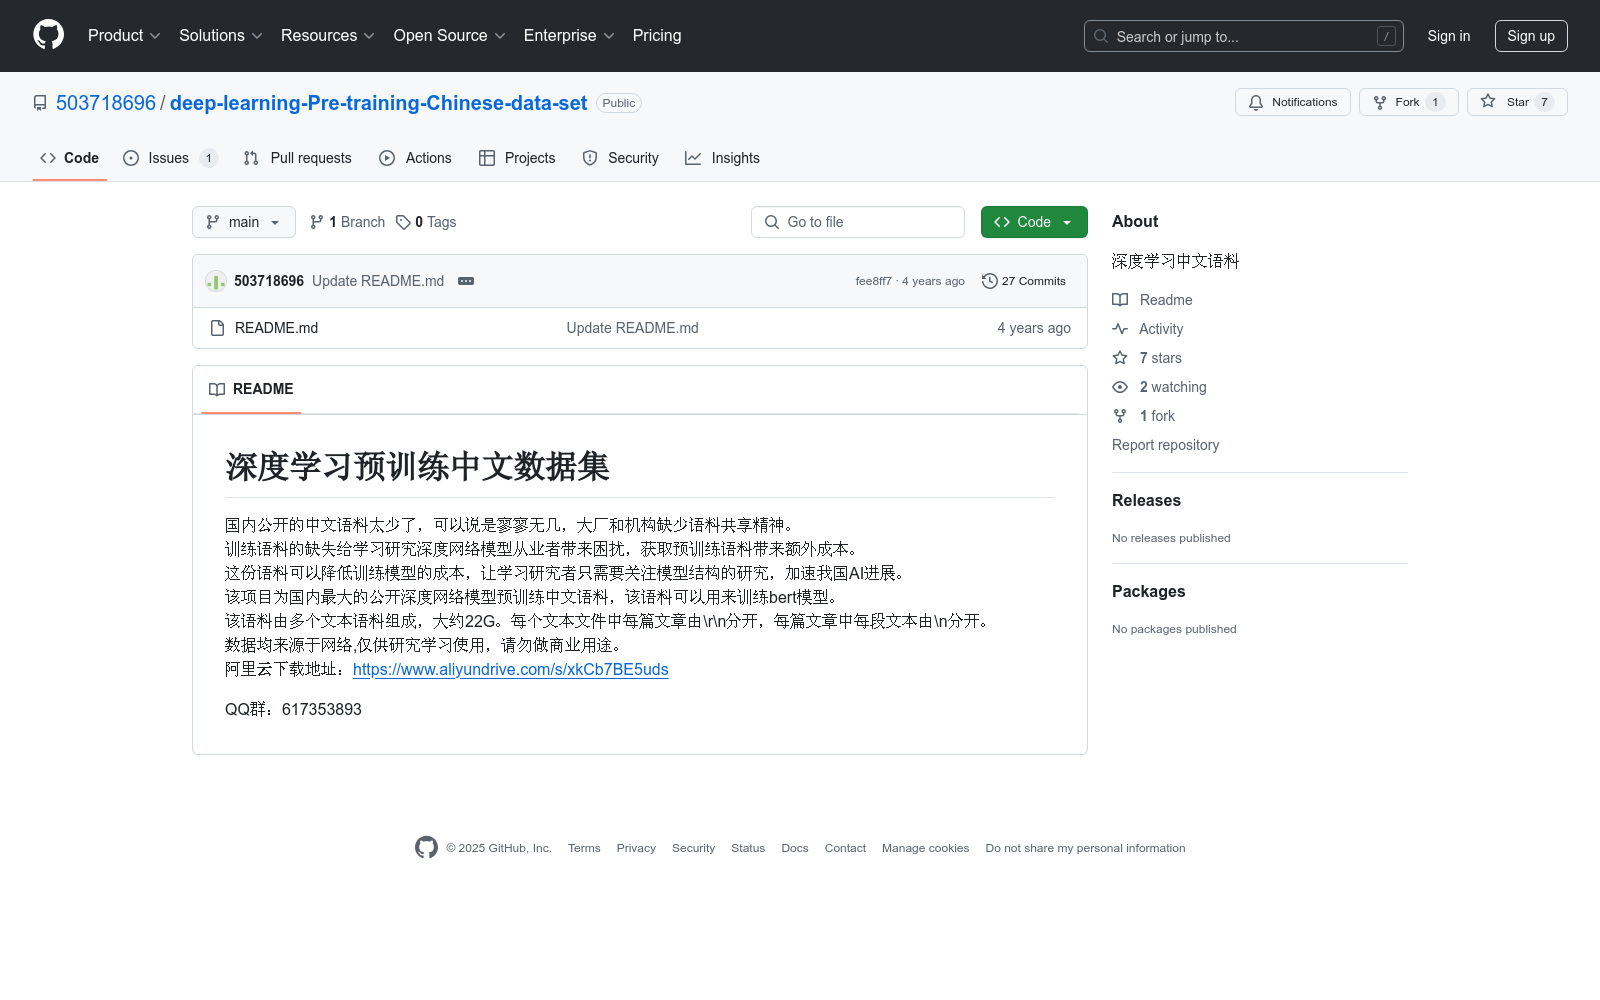
Task: Click the Notifications bell button
Action: click(1292, 102)
